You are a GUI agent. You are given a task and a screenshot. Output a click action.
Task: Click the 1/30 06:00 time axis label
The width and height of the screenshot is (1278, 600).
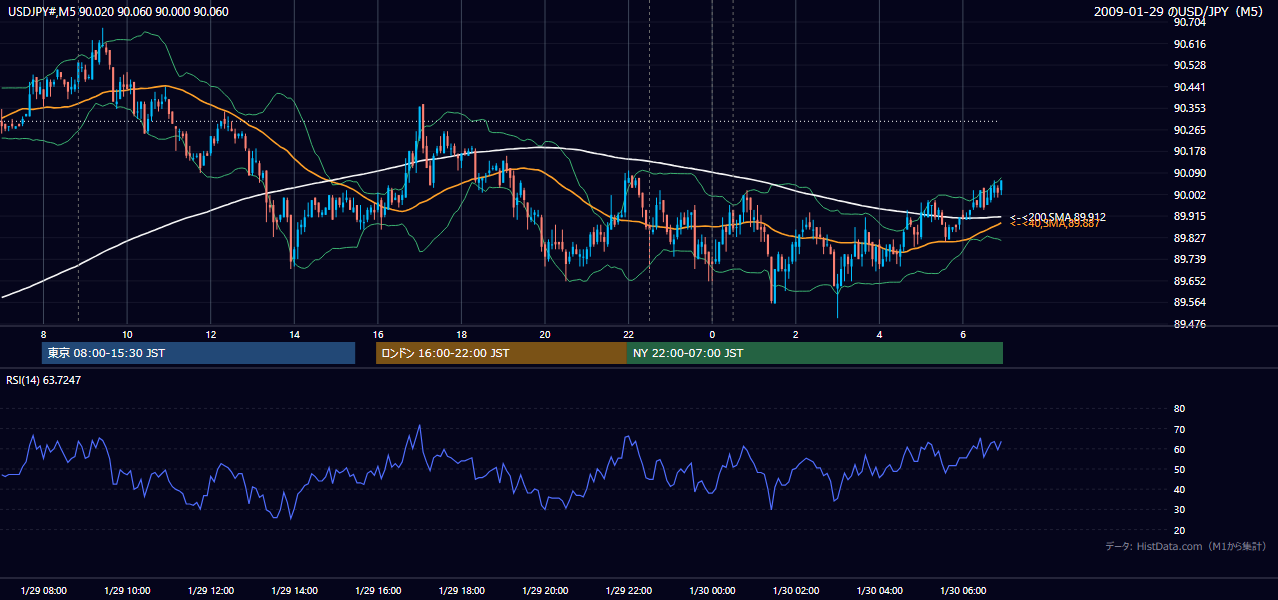963,590
